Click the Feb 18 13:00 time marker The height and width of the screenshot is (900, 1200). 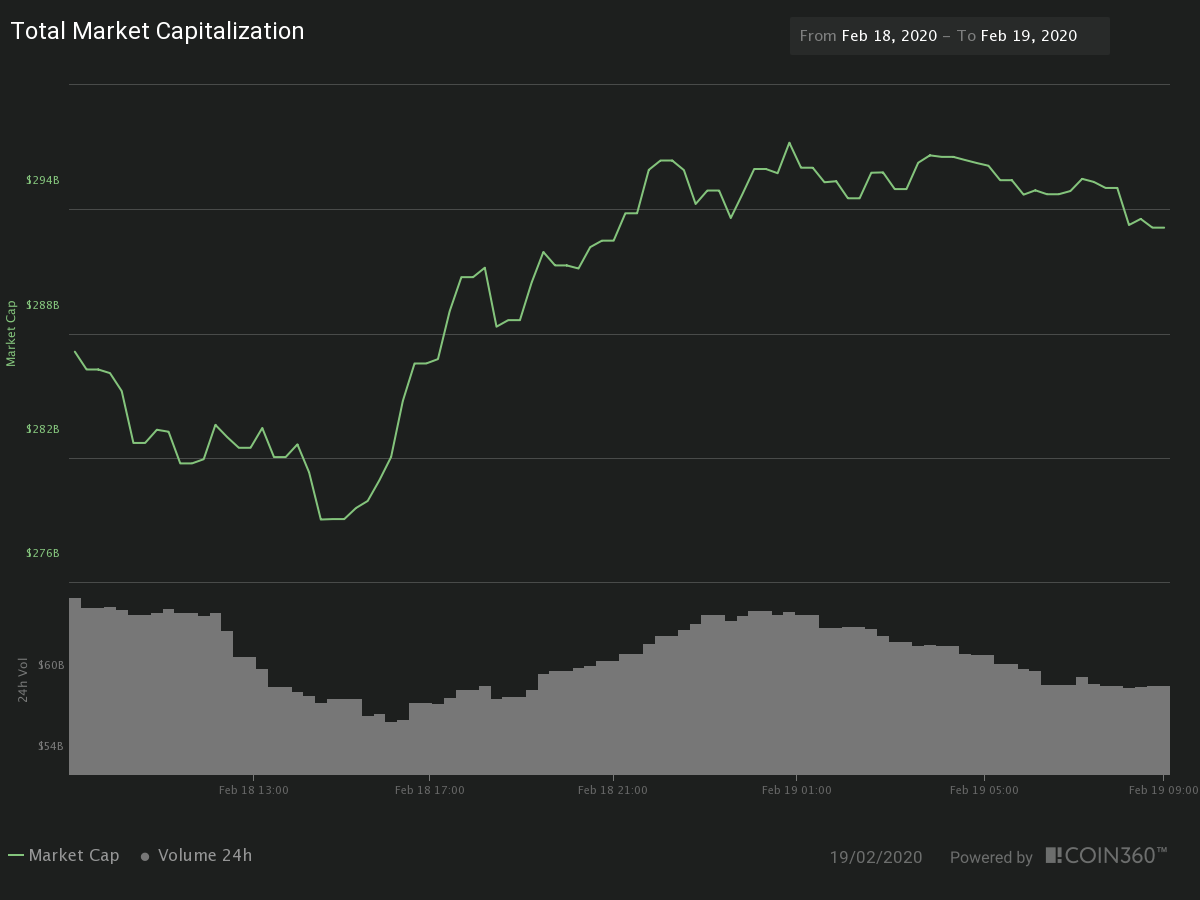pos(254,790)
